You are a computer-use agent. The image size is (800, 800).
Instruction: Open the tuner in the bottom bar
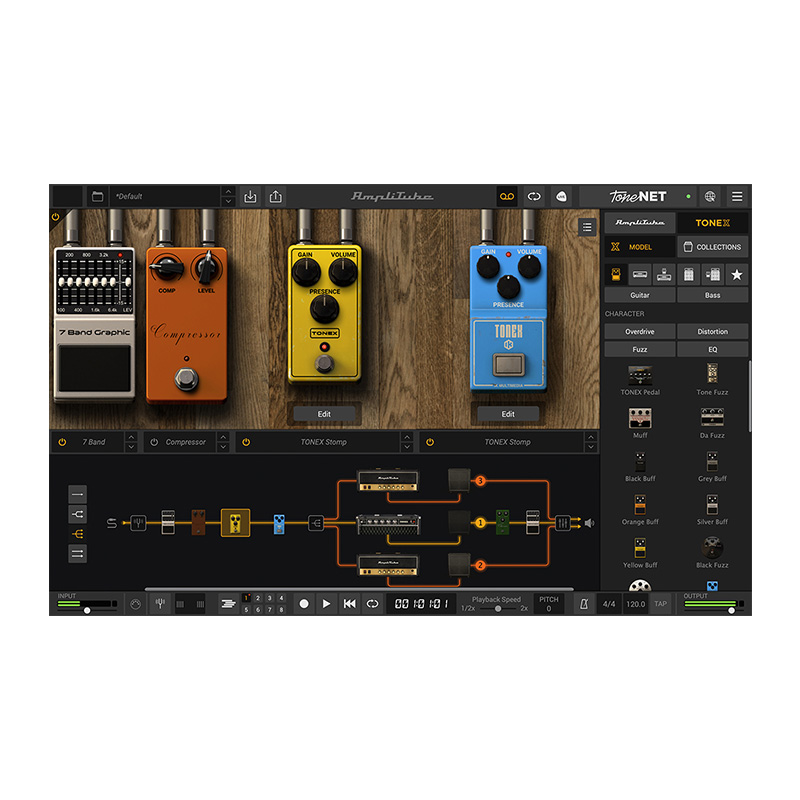click(160, 604)
